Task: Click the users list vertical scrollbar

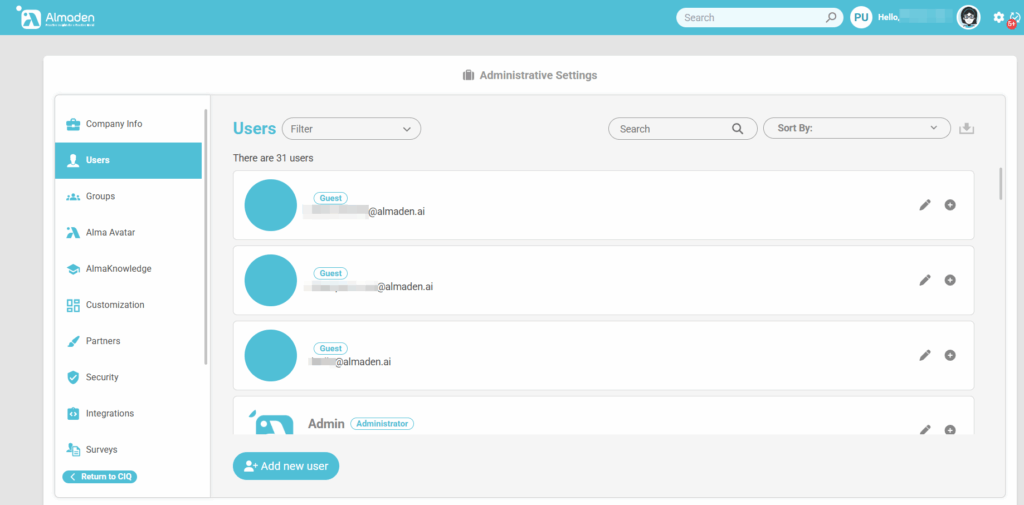Action: [x=1000, y=184]
